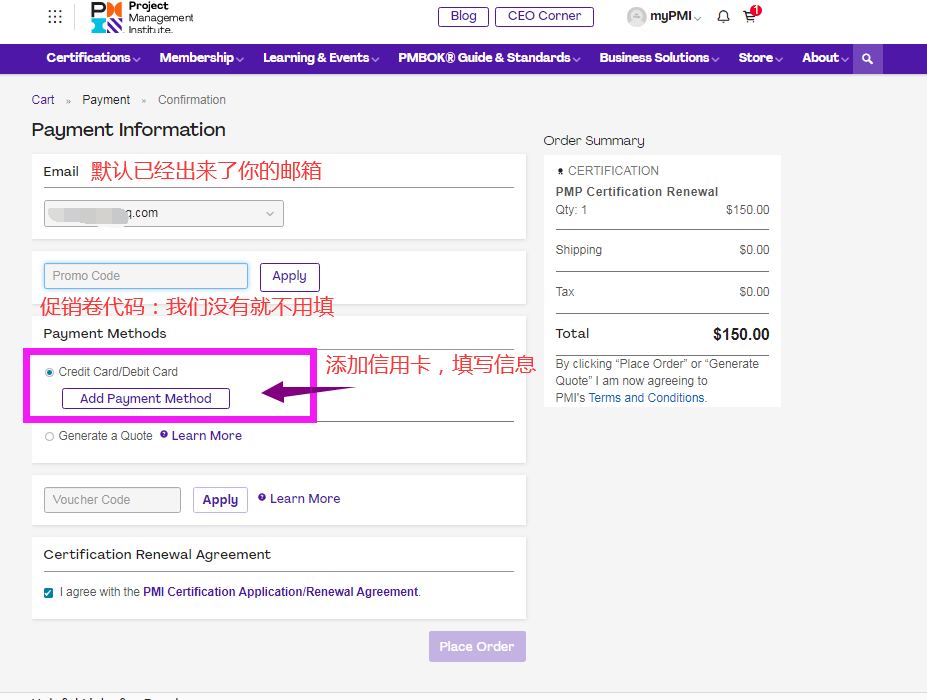The image size is (927, 700).
Task: Click the Shipping row label
Action: [578, 250]
